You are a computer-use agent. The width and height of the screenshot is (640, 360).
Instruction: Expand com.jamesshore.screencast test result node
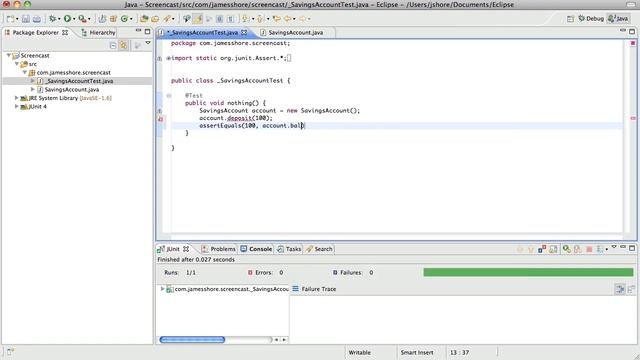tap(162, 289)
